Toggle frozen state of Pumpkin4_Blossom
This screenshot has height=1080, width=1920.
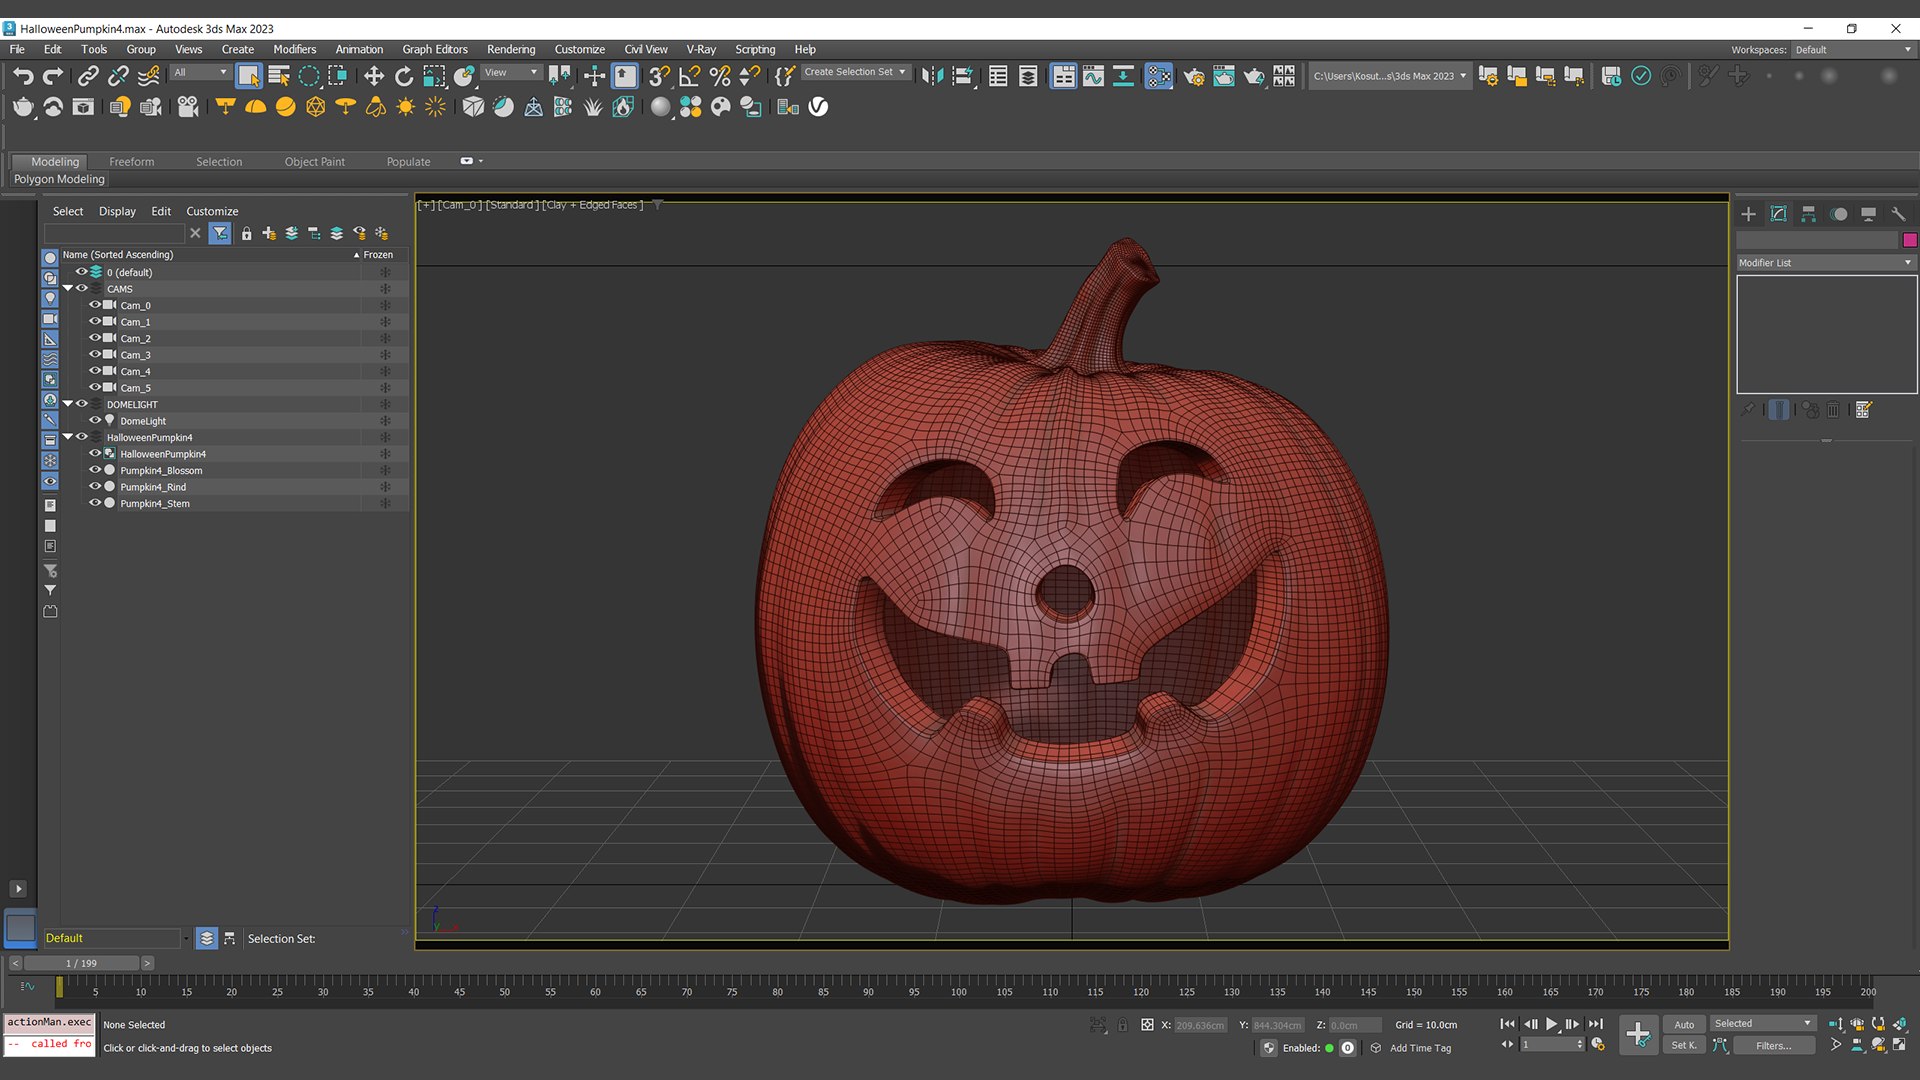click(x=385, y=470)
